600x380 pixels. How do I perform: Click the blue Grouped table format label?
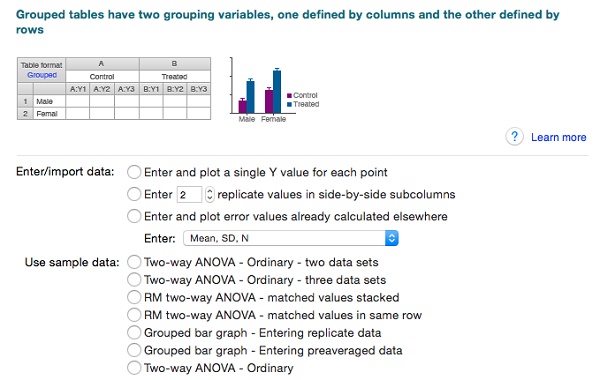42,75
